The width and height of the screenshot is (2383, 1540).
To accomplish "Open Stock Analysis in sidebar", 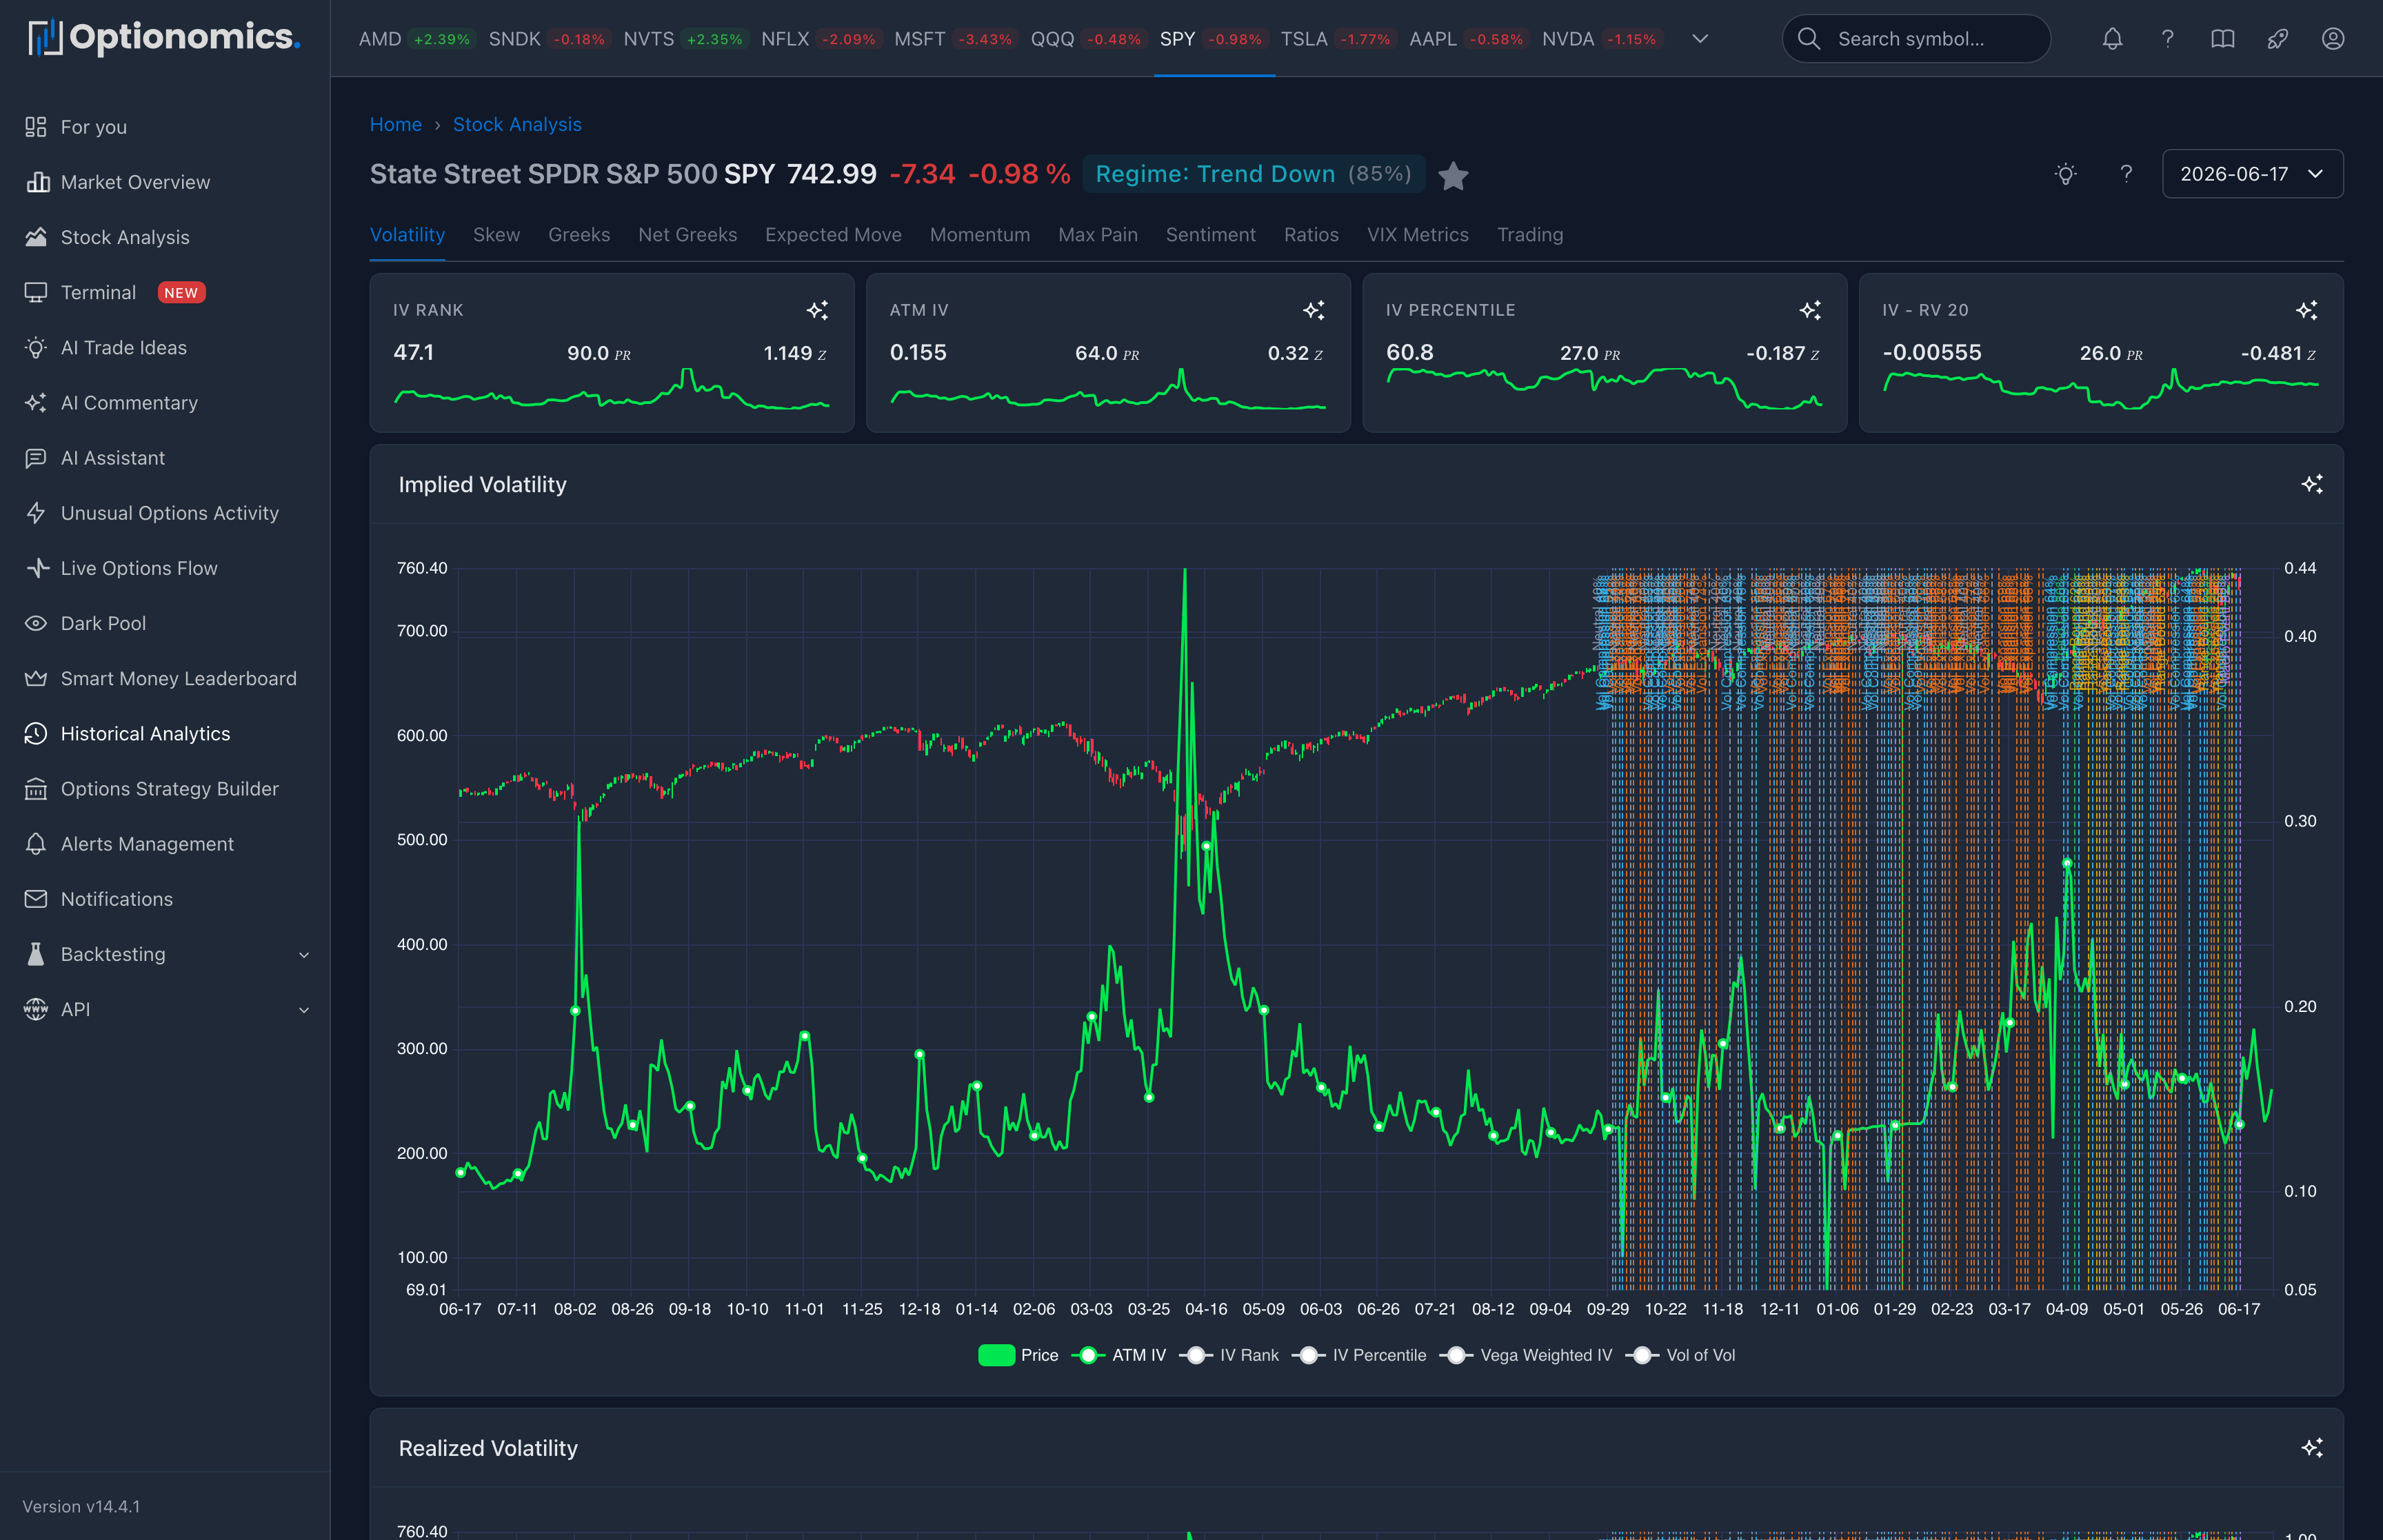I will [x=165, y=237].
